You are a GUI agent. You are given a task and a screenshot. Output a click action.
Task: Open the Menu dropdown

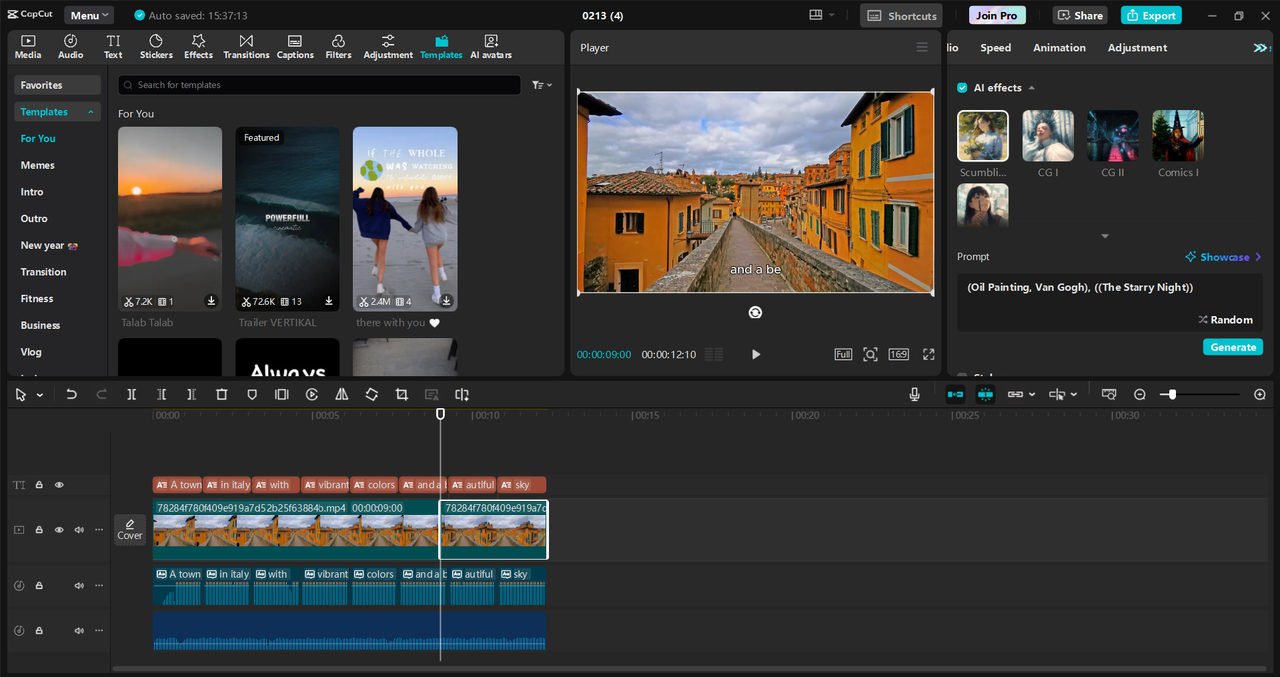pyautogui.click(x=89, y=15)
